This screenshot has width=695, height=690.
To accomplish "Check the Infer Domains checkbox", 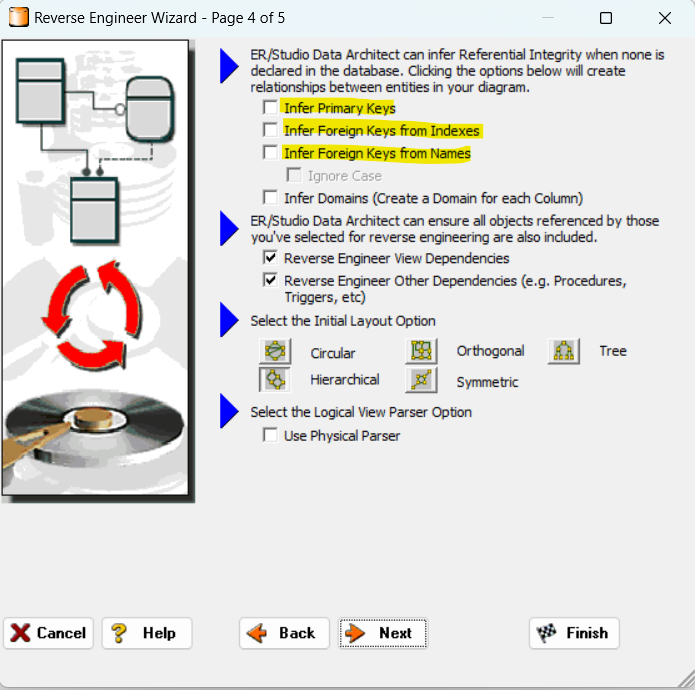I will pos(270,198).
